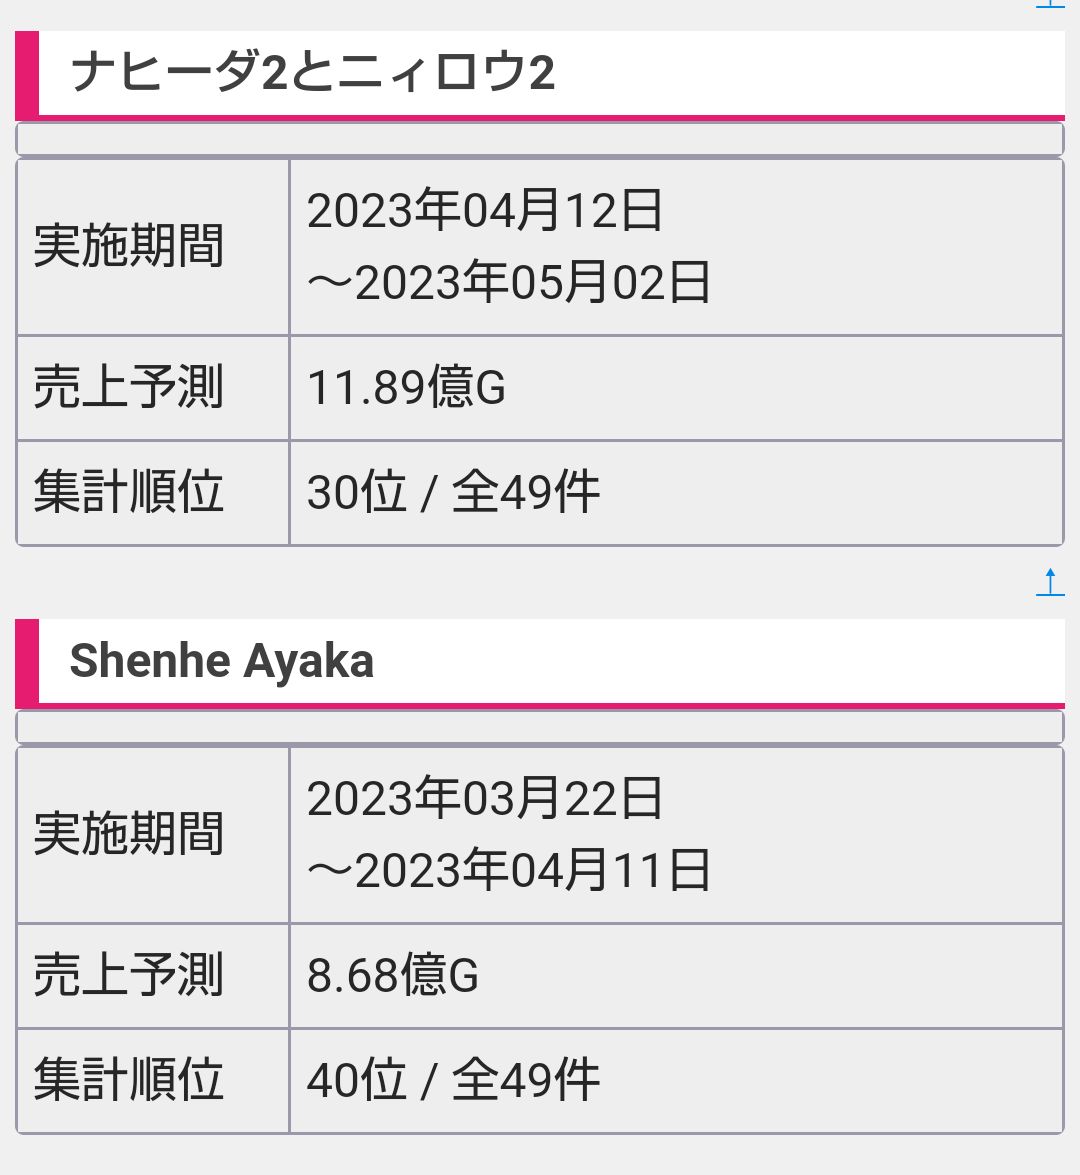Screen dimensions: 1080x1175
Task: Tap 売上予測 label in Shenhe Ayaka table
Action: 128,976
